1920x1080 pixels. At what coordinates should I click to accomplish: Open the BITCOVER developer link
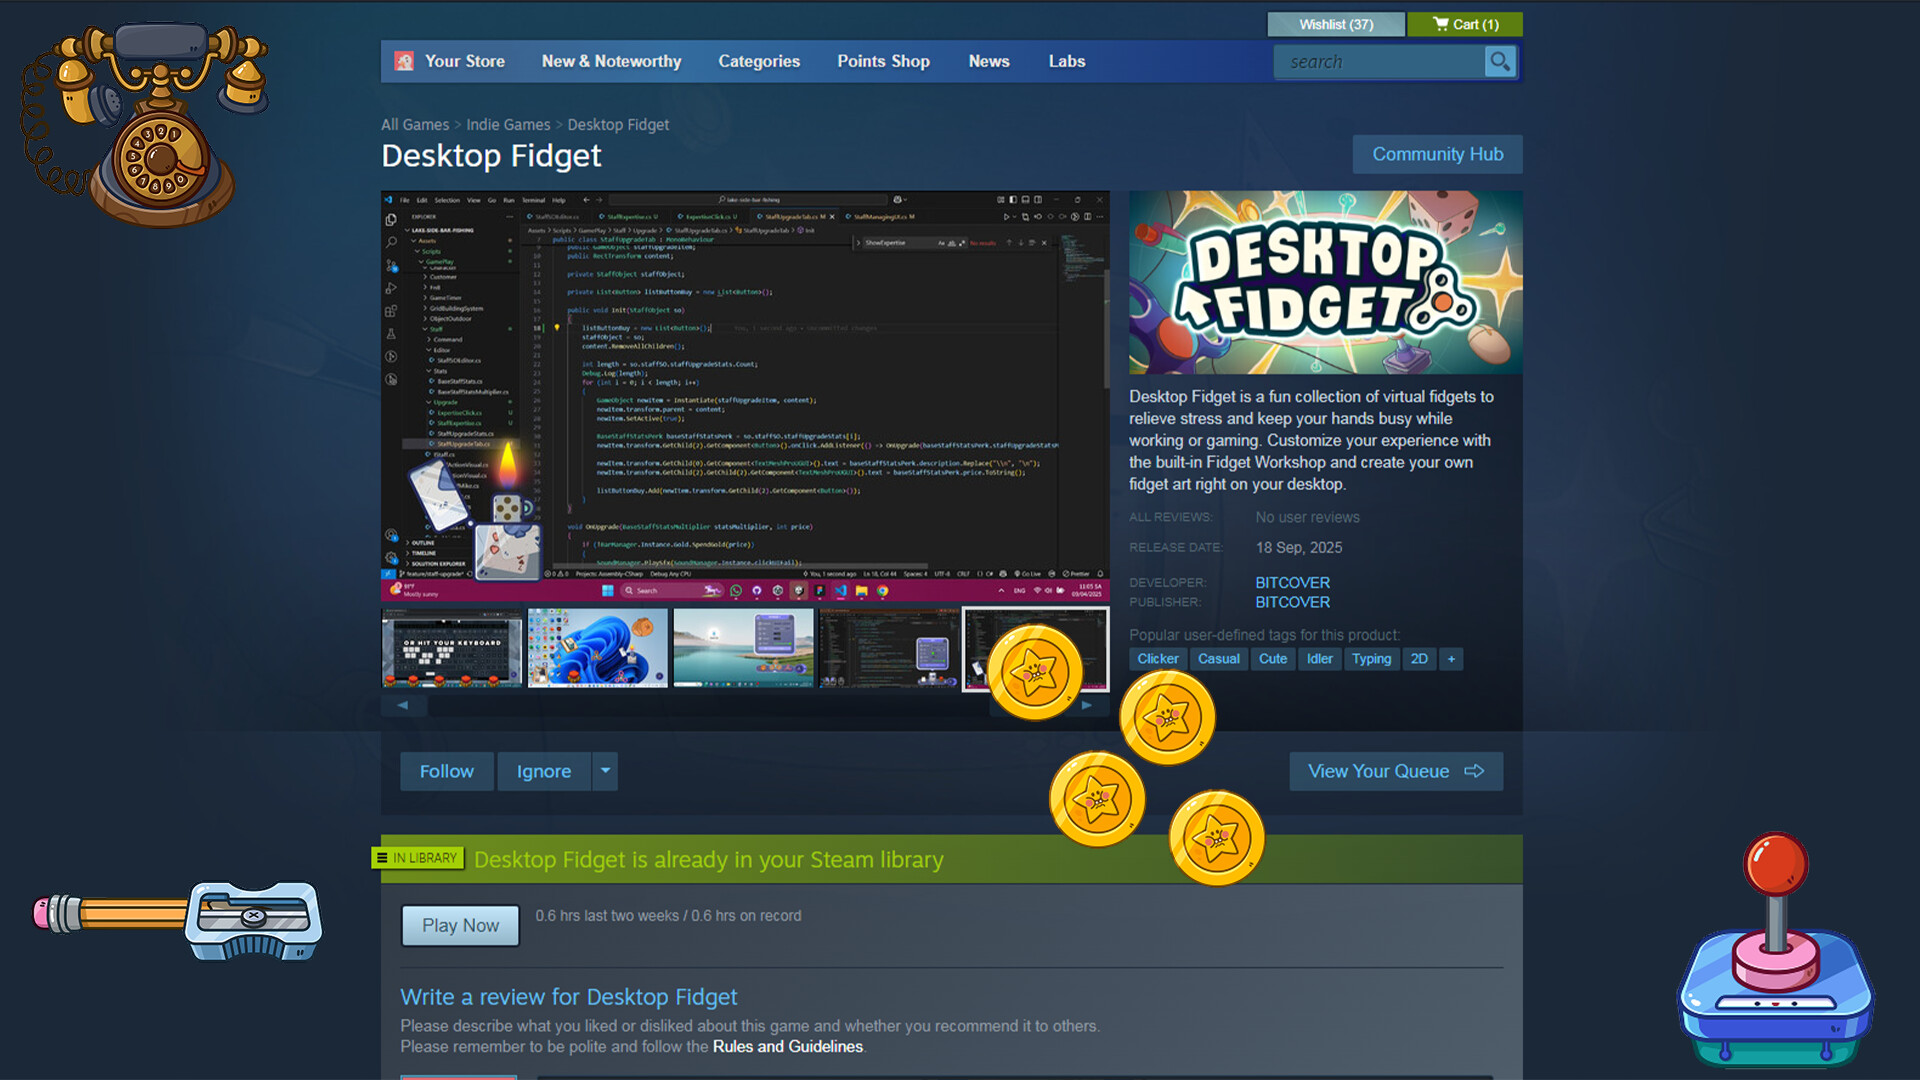click(x=1292, y=582)
